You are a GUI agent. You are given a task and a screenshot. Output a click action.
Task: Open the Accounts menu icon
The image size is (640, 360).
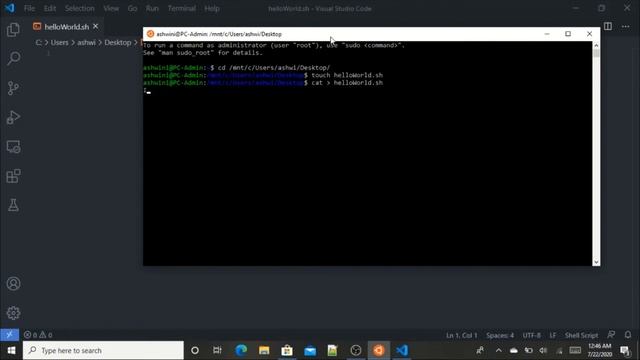13,284
